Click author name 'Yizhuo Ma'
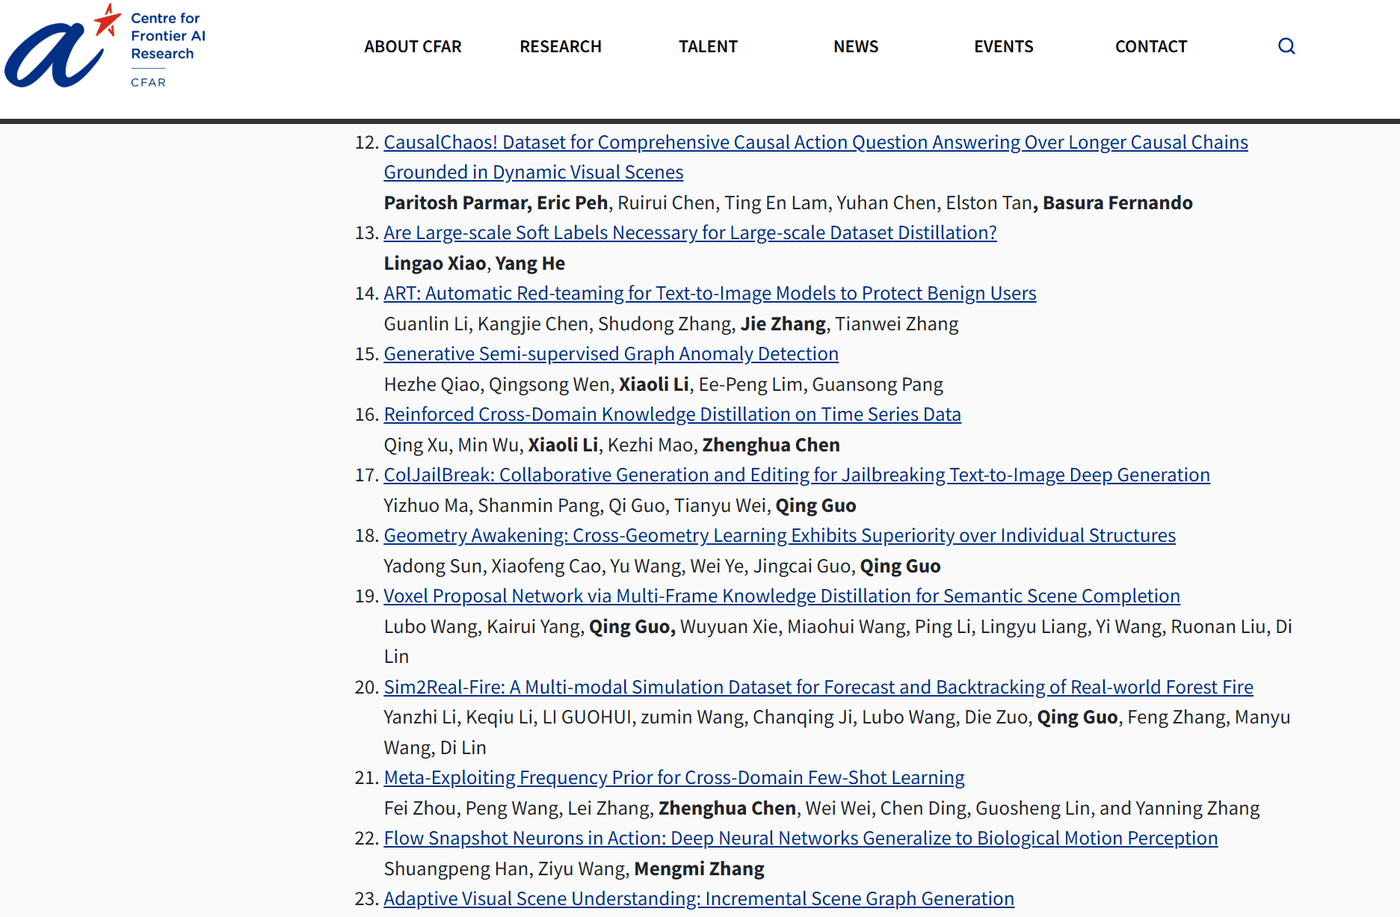 click(x=426, y=505)
